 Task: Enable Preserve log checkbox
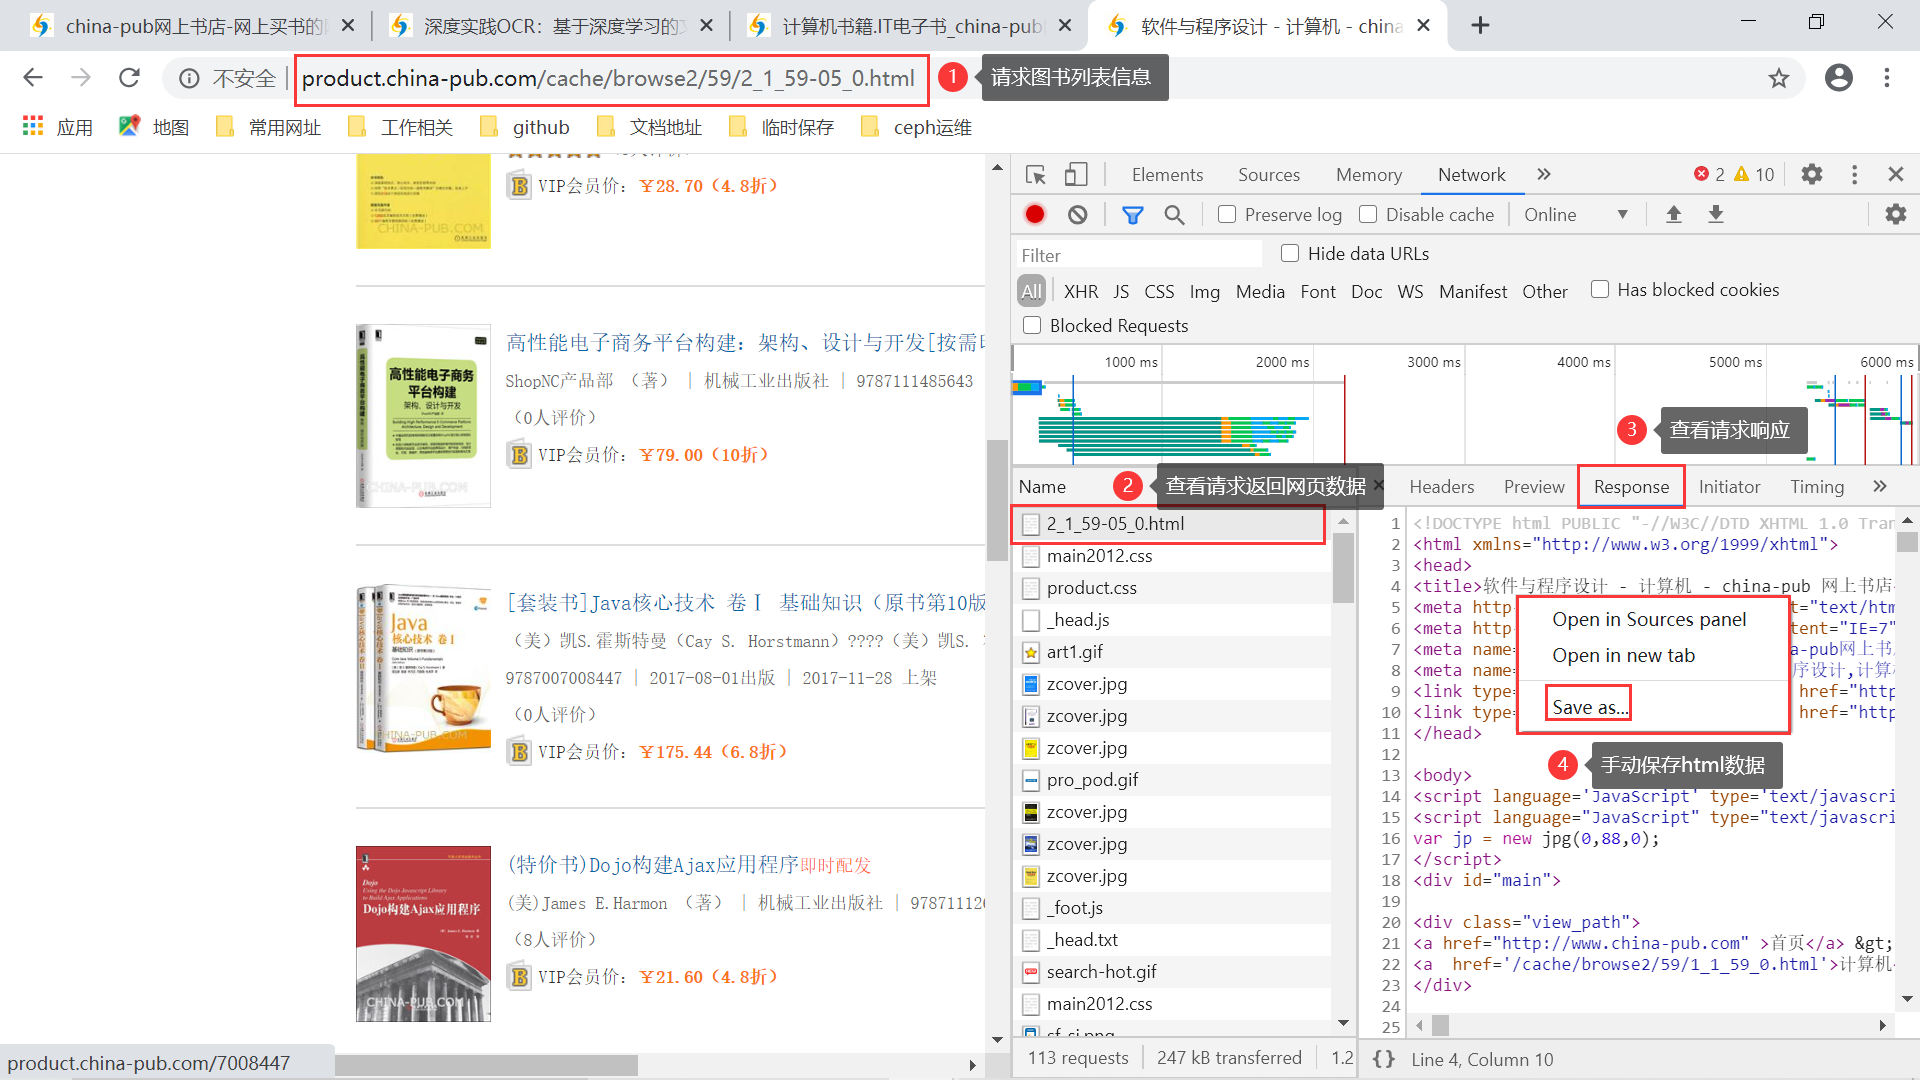[x=1227, y=214]
